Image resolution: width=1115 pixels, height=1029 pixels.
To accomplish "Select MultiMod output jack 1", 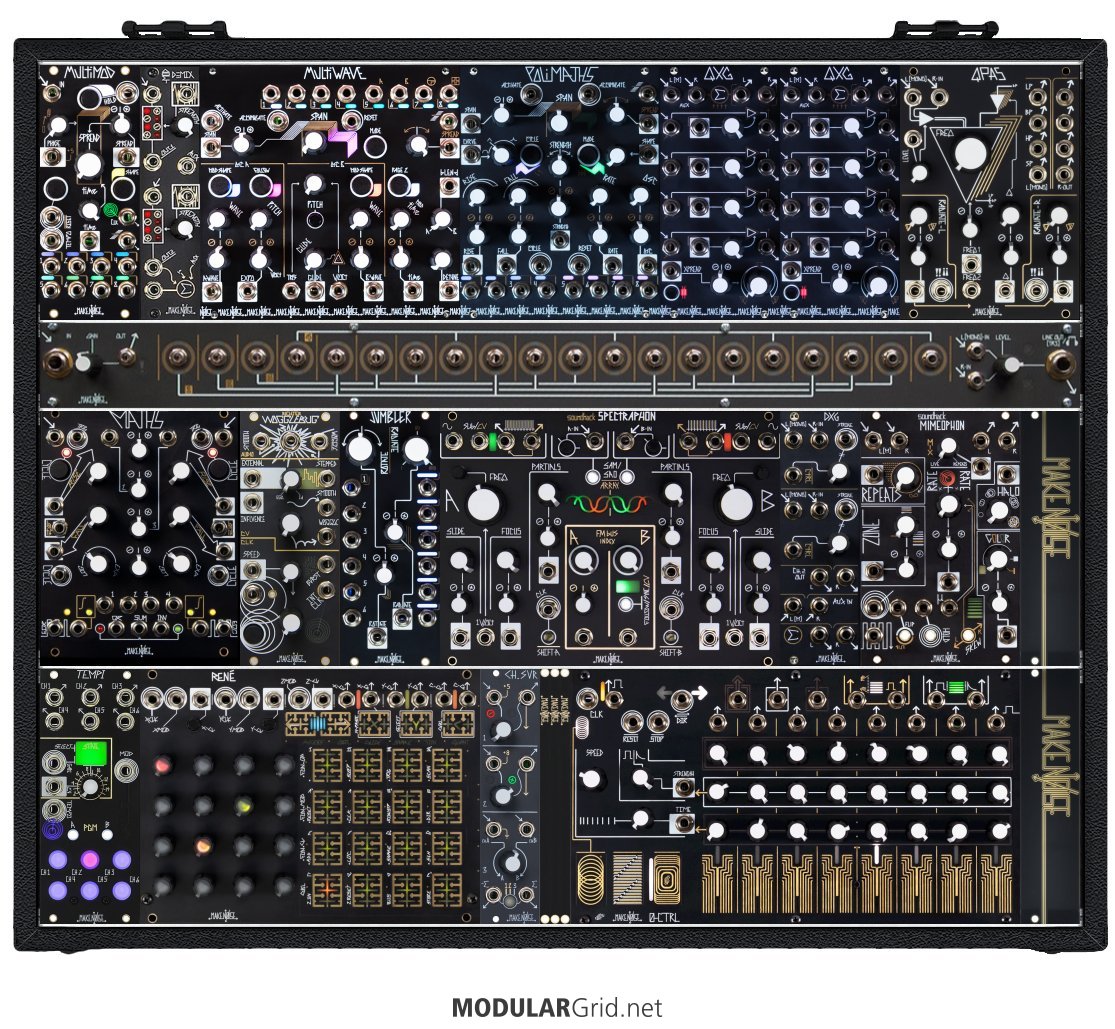I will coord(51,267).
